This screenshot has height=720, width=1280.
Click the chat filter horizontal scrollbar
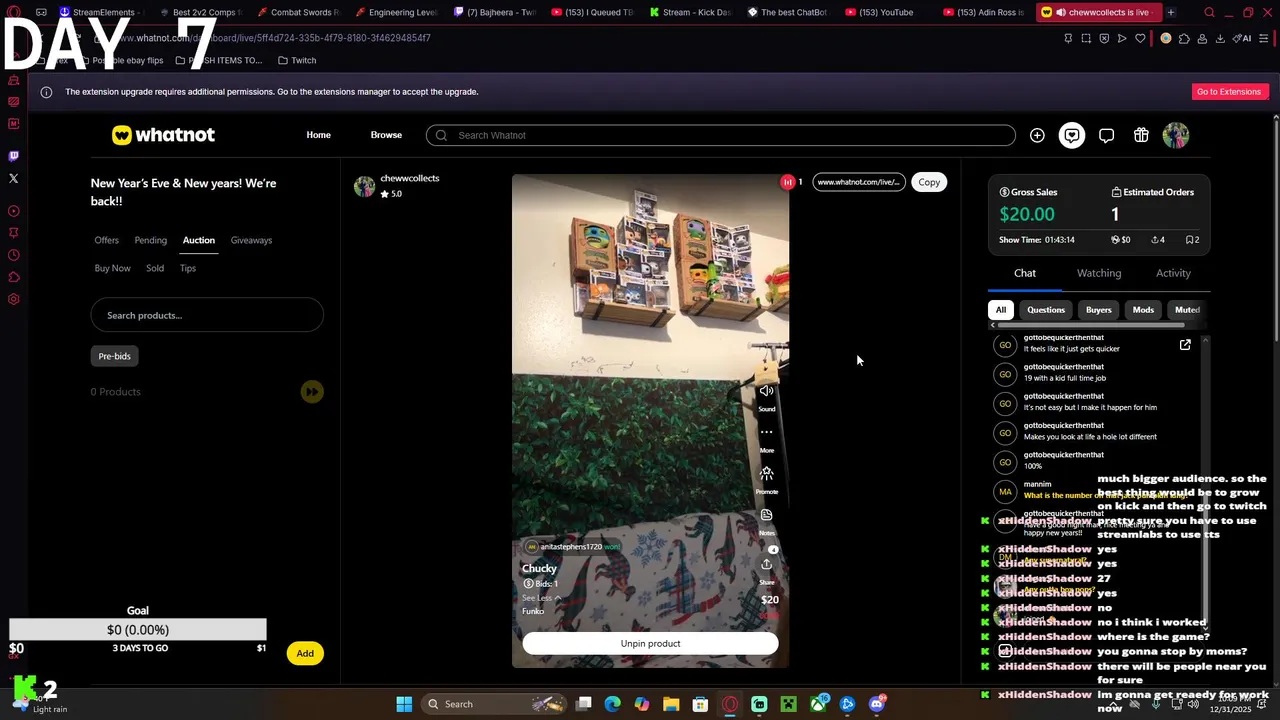(1091, 325)
